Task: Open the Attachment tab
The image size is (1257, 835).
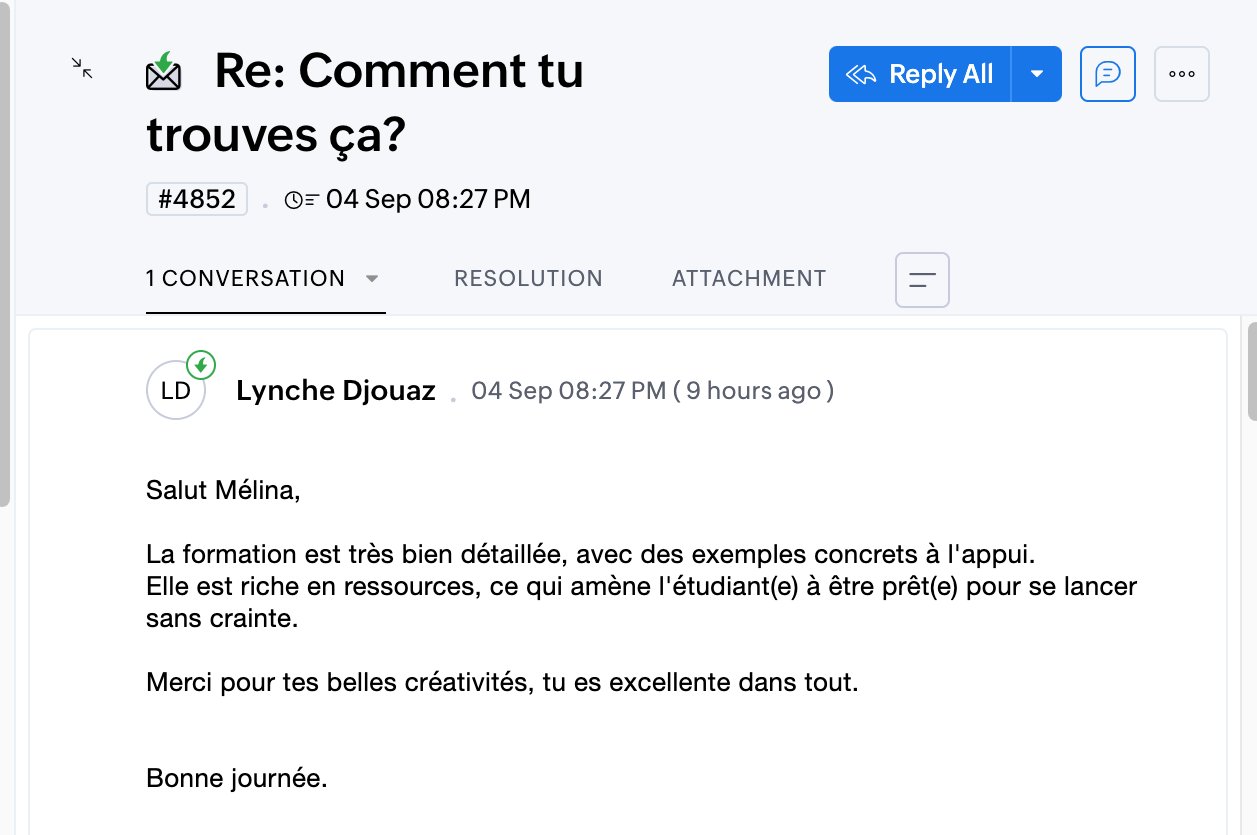Action: [x=749, y=279]
